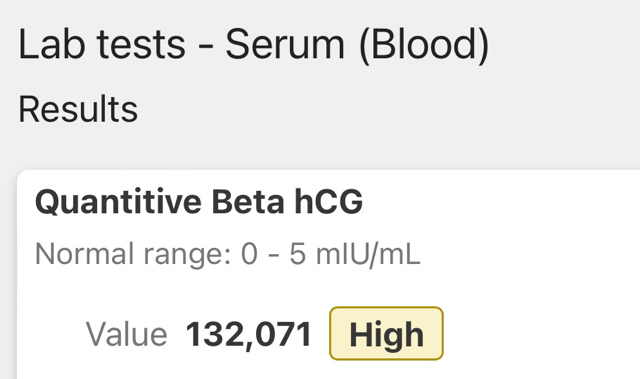Click the word Beta in the test name
640x379 pixels.
click(248, 202)
